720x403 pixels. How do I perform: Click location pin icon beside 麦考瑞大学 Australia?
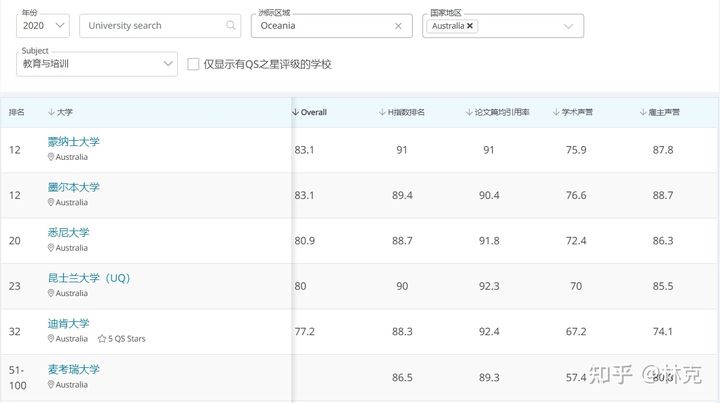[51, 385]
